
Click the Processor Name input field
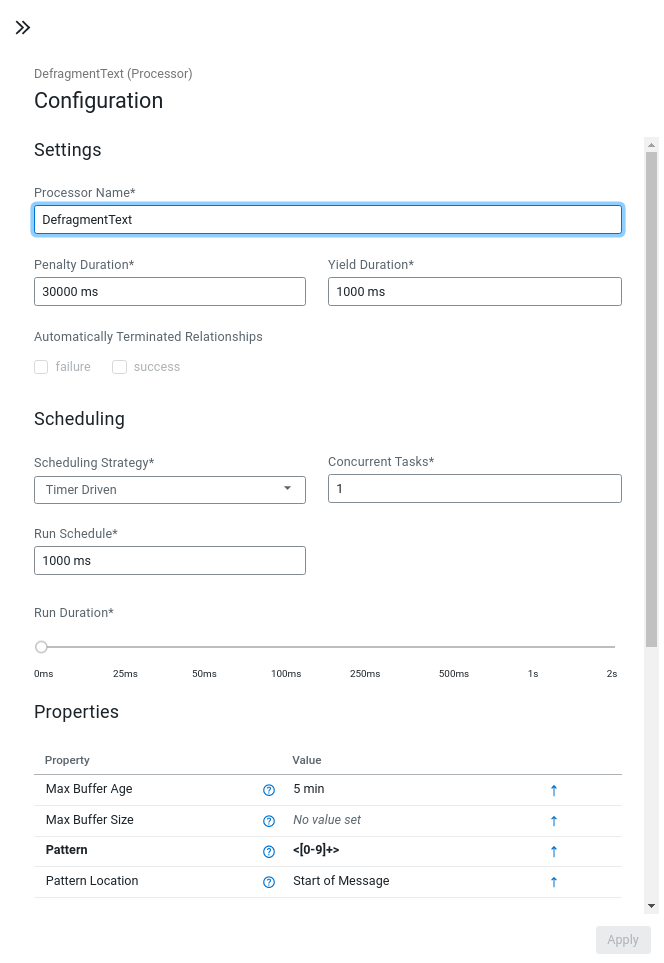coord(328,219)
